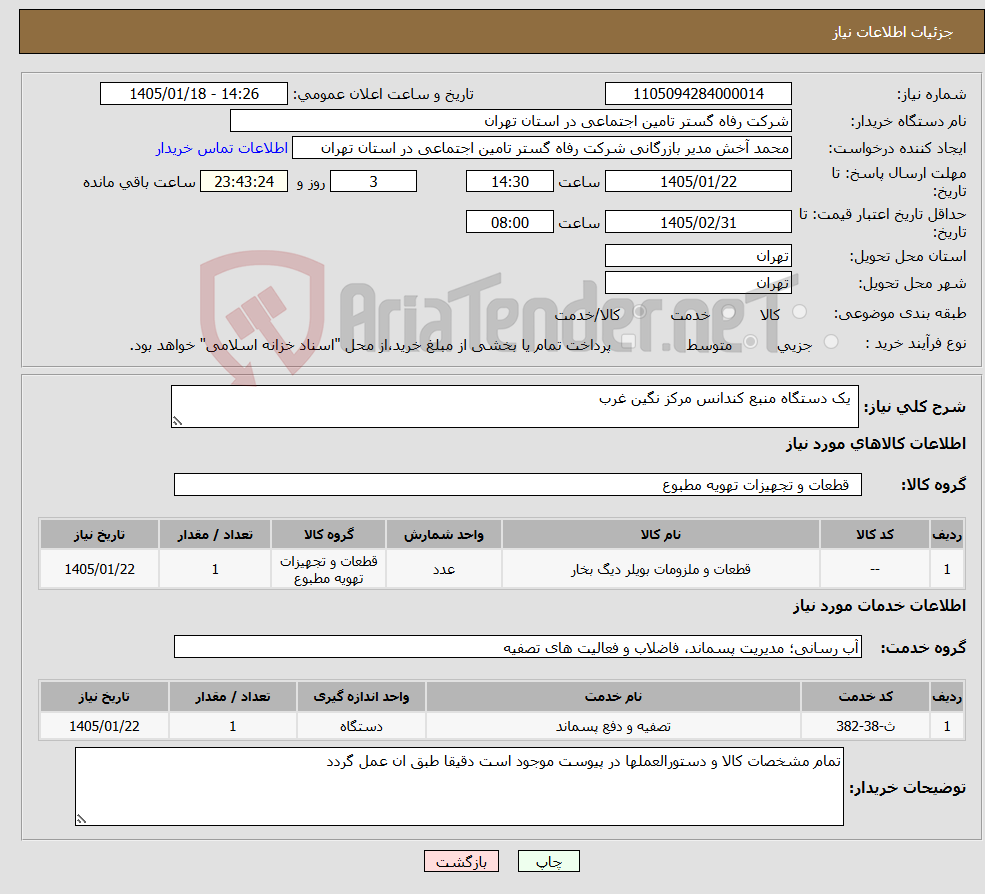This screenshot has height=894, width=985.
Task: Click price validity date 1405/02/31 field
Action: click(698, 222)
